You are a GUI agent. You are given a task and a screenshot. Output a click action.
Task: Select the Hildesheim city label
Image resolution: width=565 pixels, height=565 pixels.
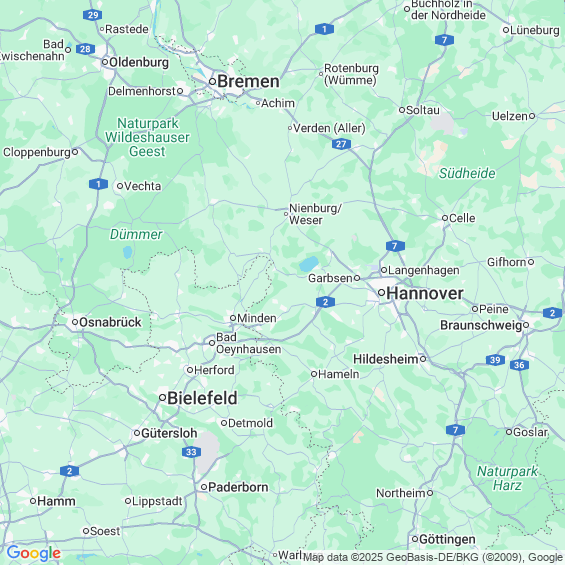point(386,359)
